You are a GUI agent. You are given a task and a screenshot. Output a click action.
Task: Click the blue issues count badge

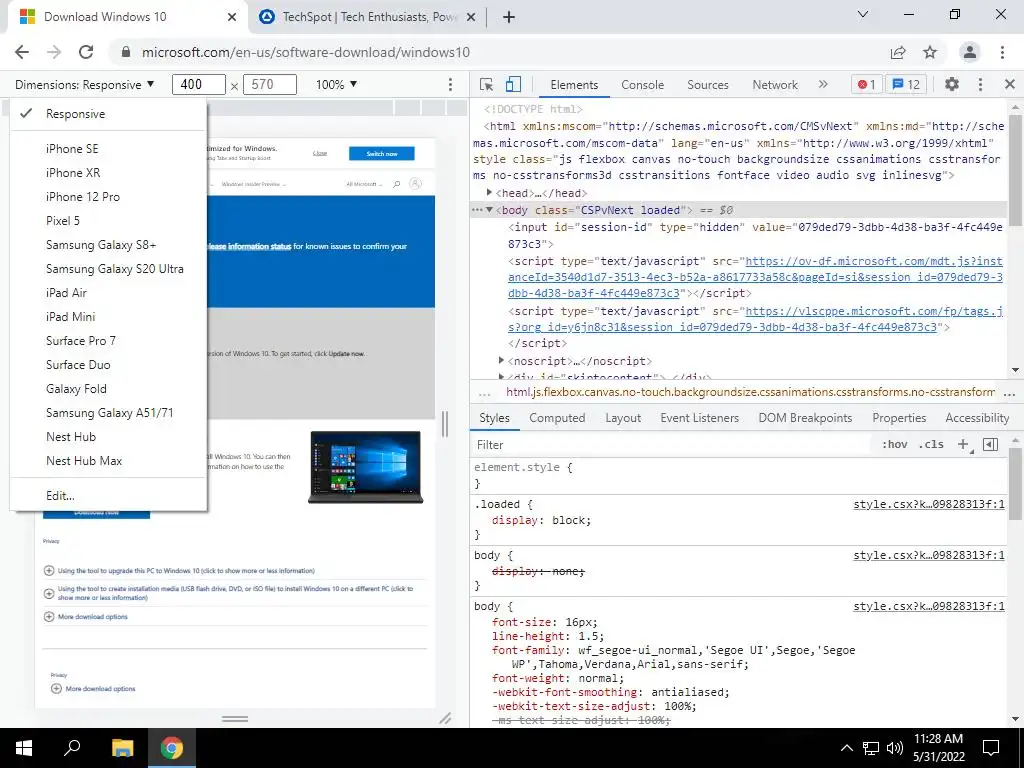tap(906, 84)
